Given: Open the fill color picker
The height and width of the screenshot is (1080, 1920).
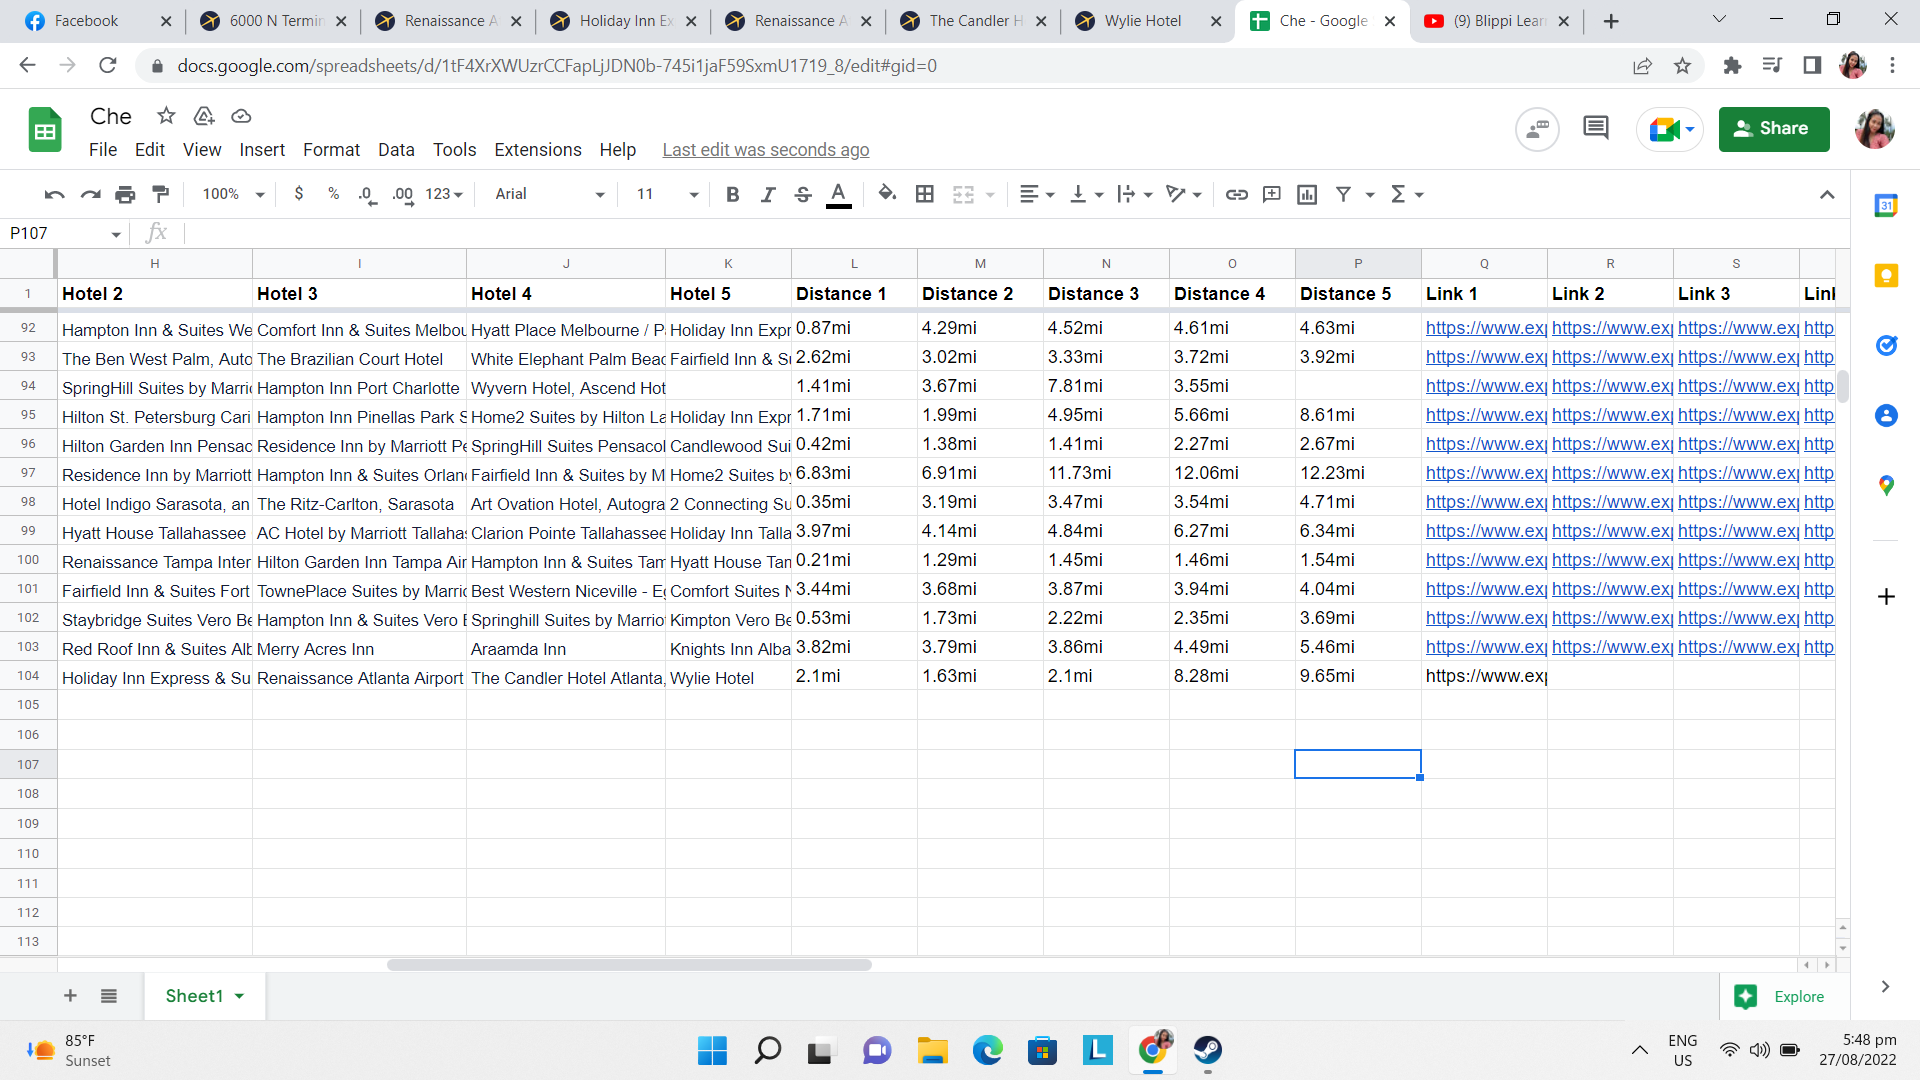Looking at the screenshot, I should (x=886, y=194).
